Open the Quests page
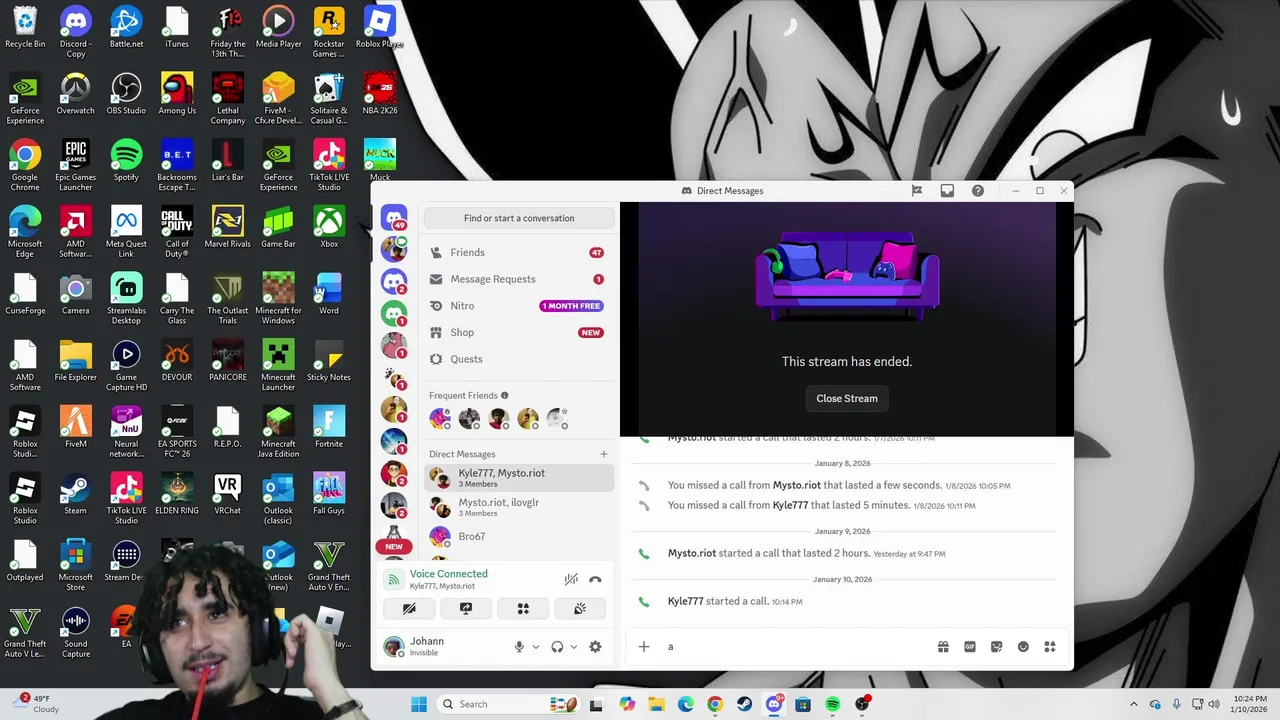 pos(518,359)
